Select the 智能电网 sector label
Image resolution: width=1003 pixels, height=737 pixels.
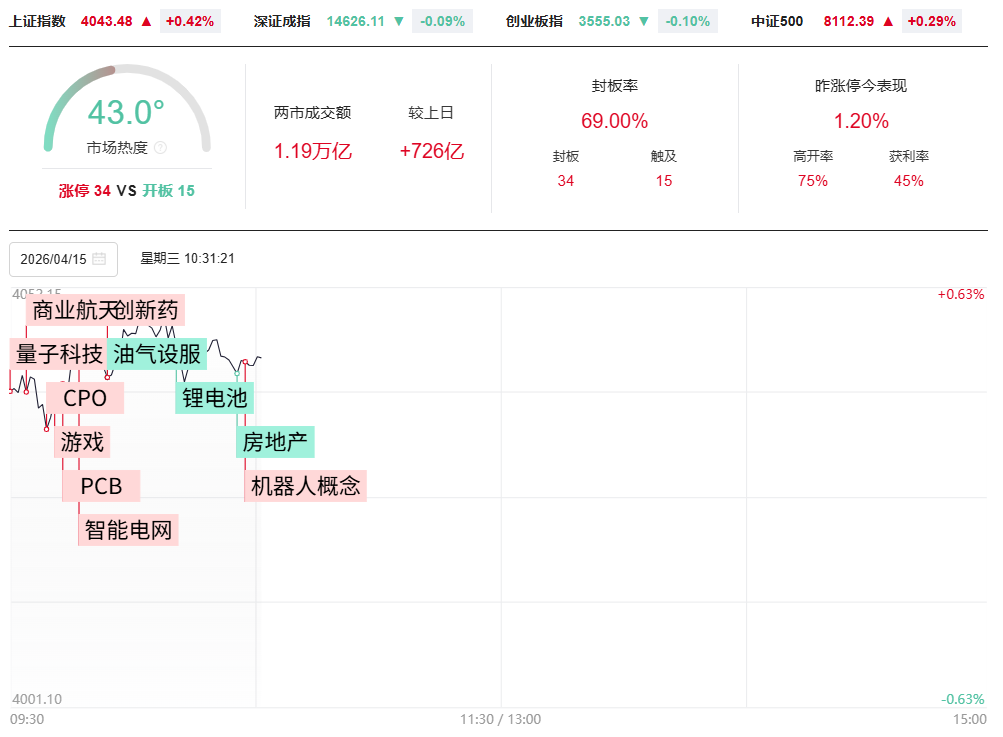coord(130,530)
